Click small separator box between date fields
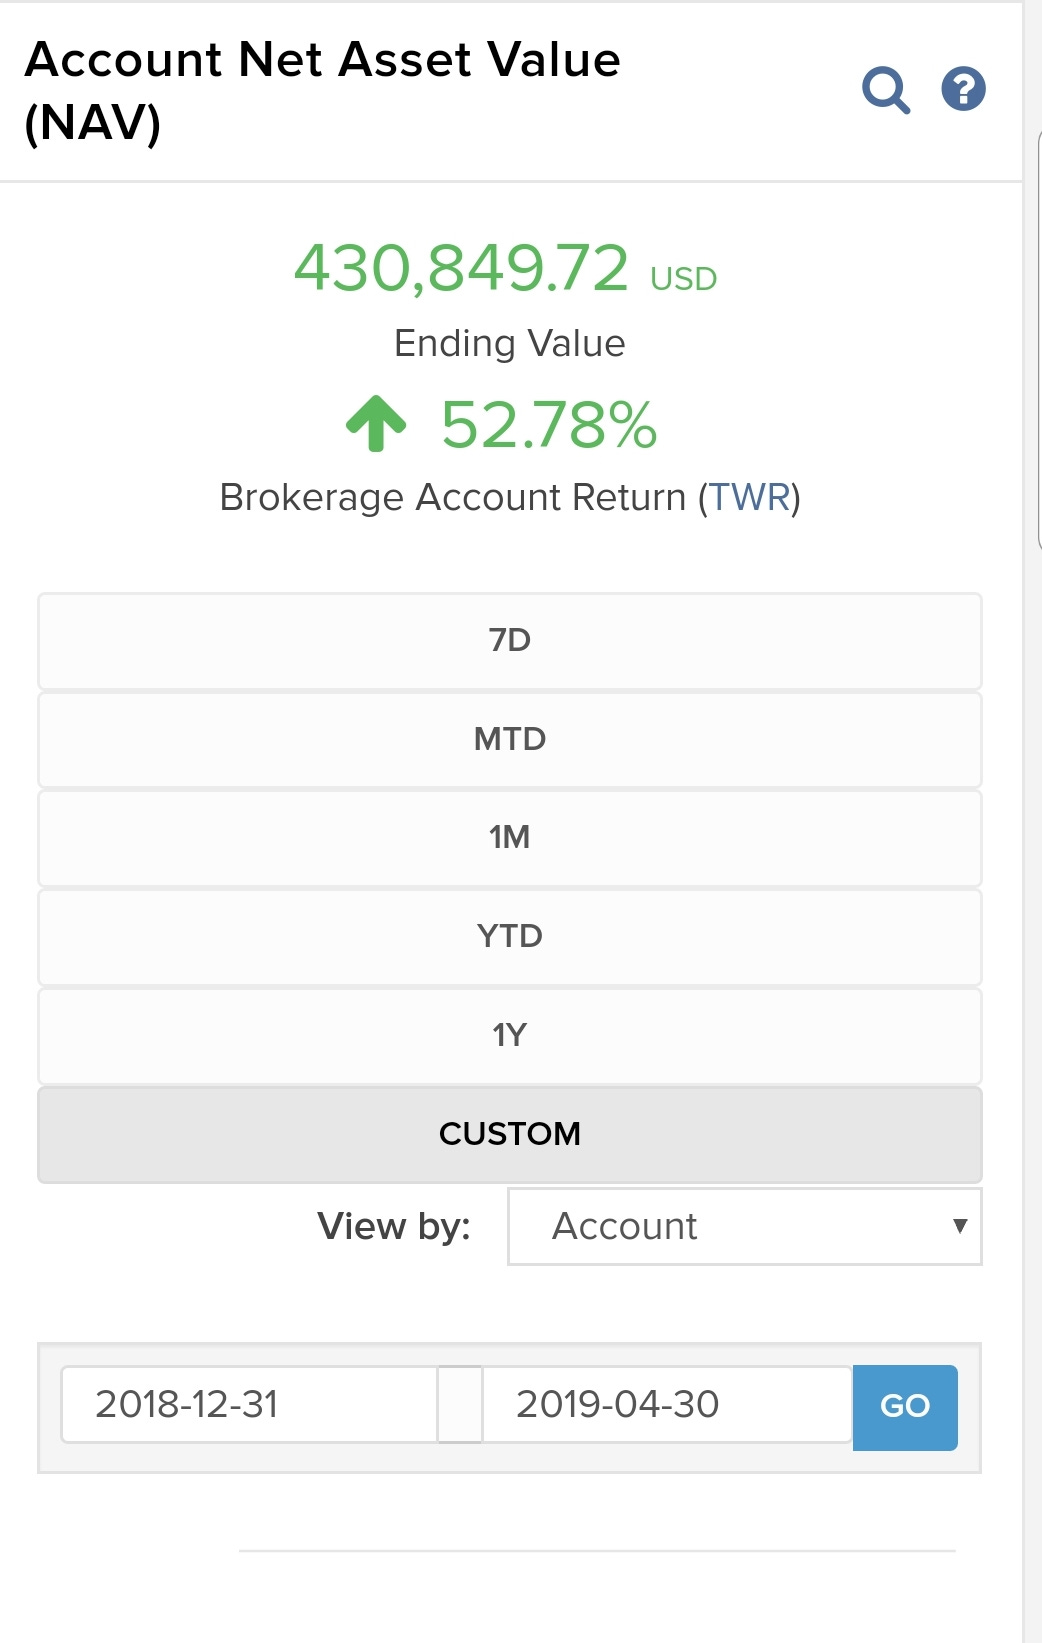1042x1643 pixels. [460, 1404]
